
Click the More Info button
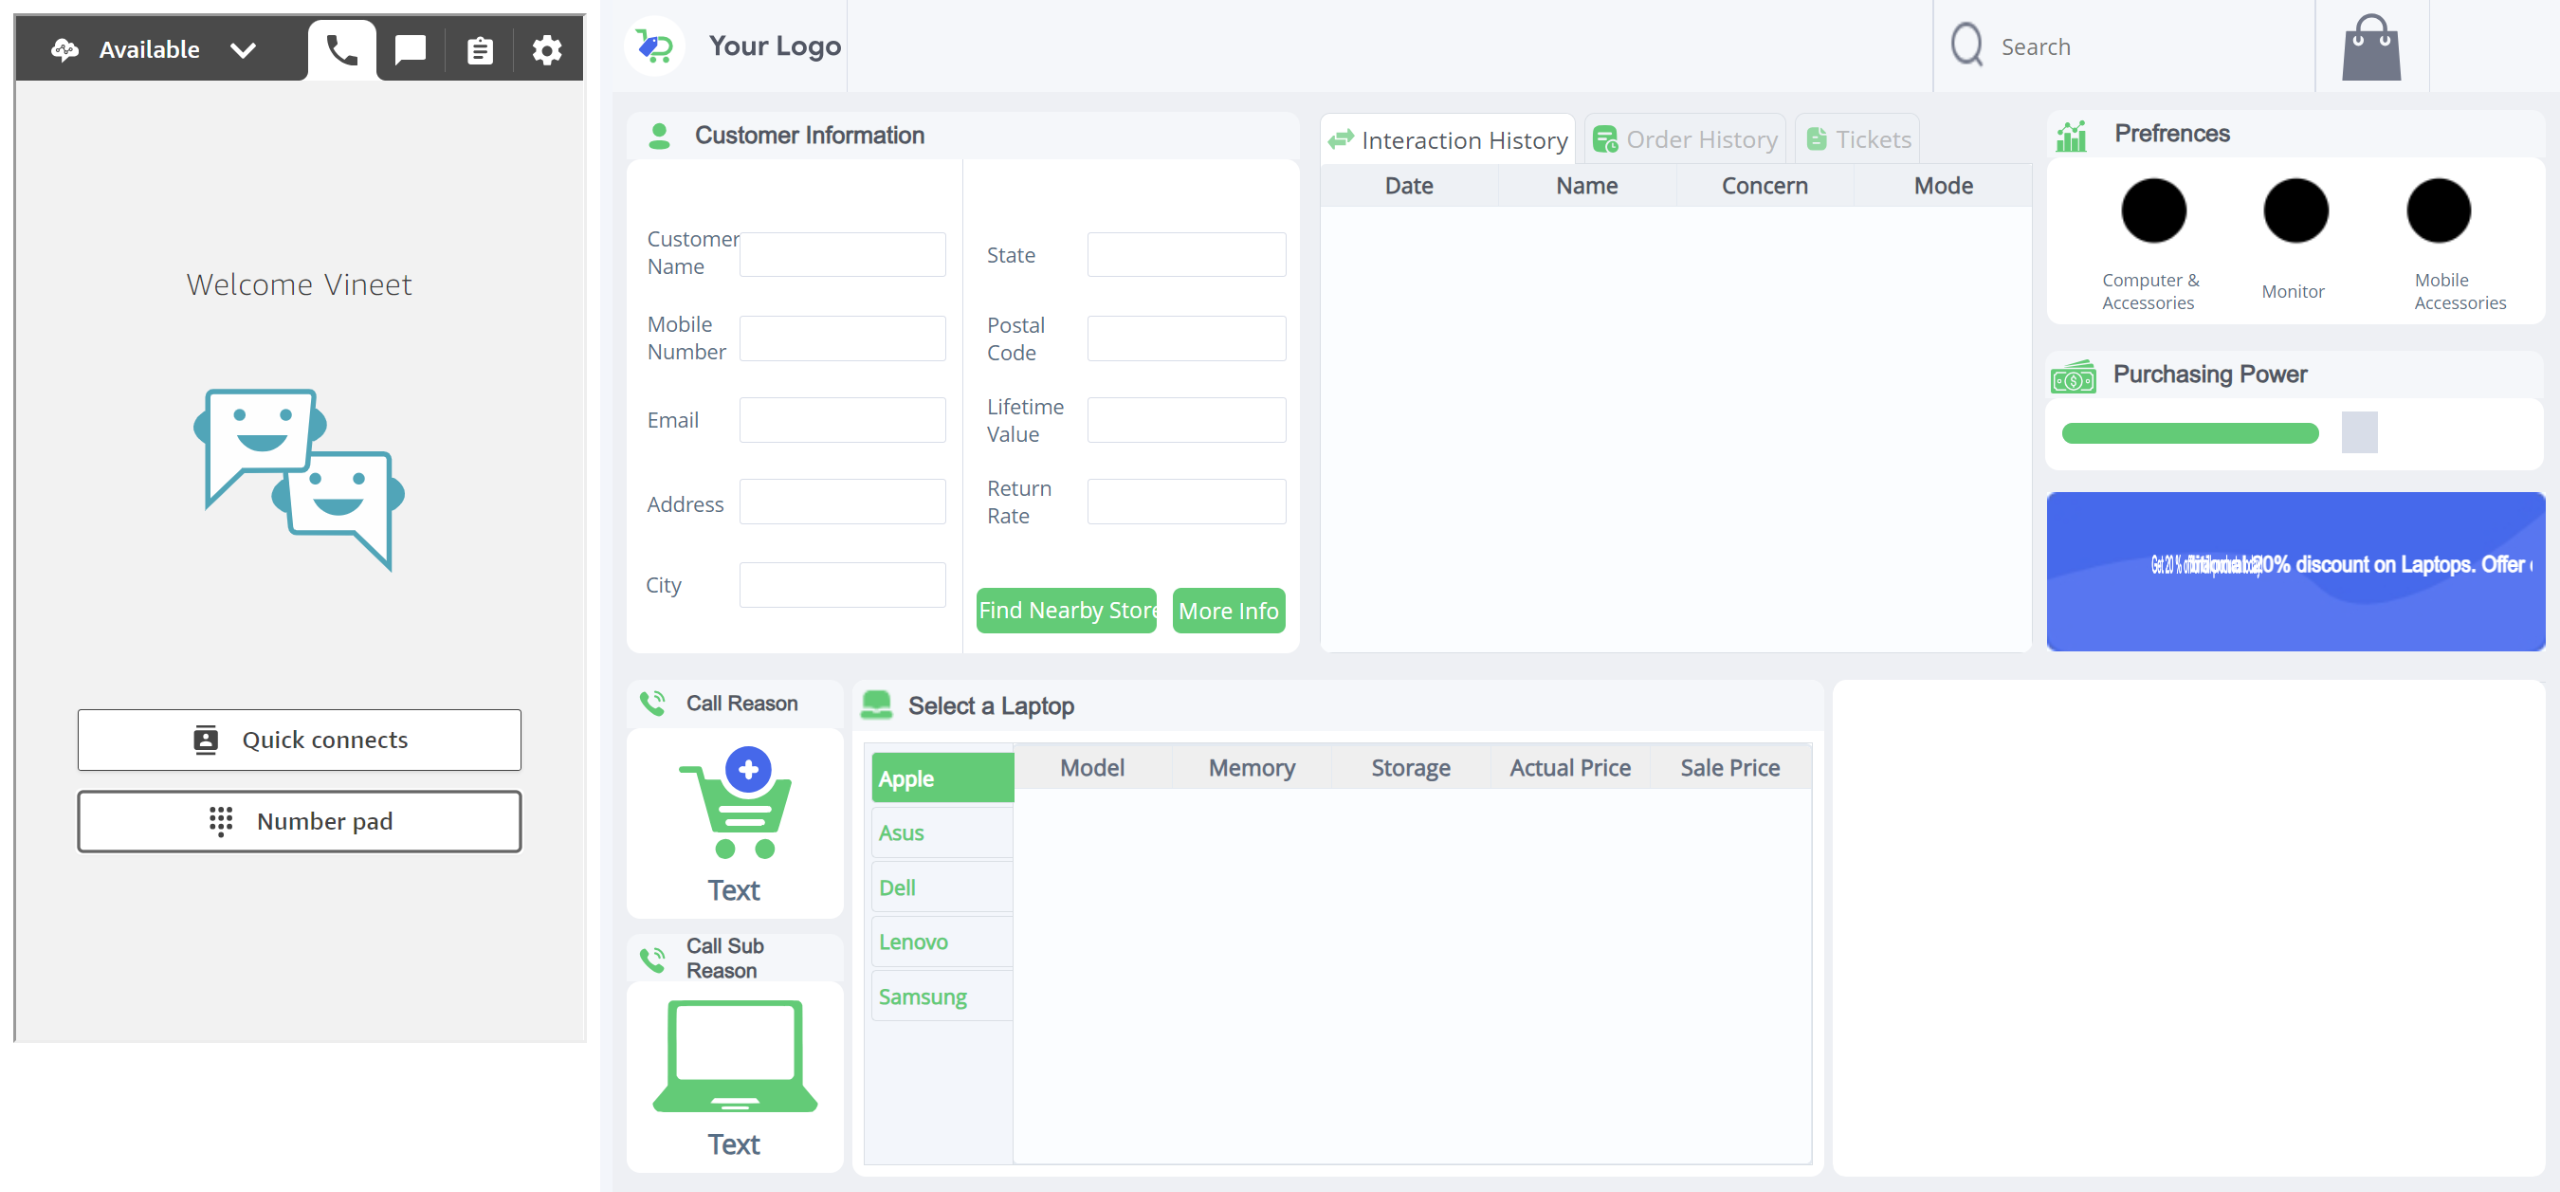pos(1228,611)
